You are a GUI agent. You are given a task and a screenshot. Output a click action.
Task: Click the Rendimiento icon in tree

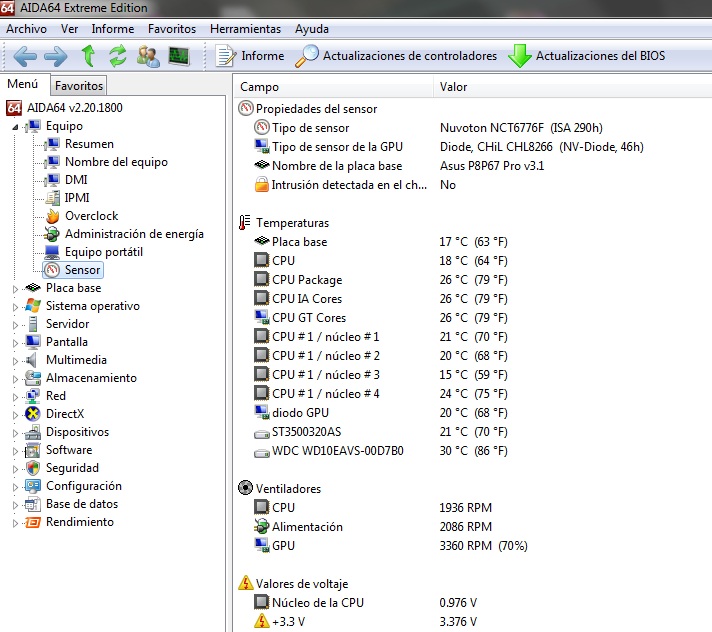coord(33,522)
